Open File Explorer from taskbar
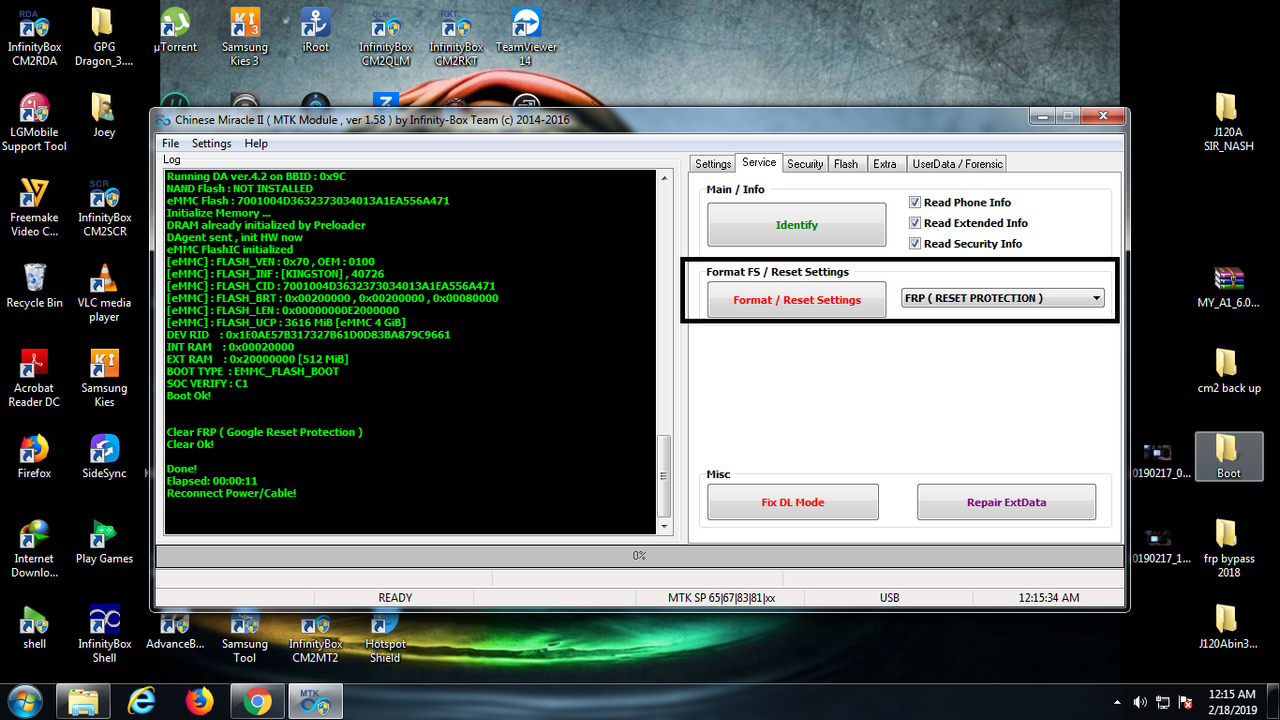This screenshot has height=720, width=1280. pos(83,702)
